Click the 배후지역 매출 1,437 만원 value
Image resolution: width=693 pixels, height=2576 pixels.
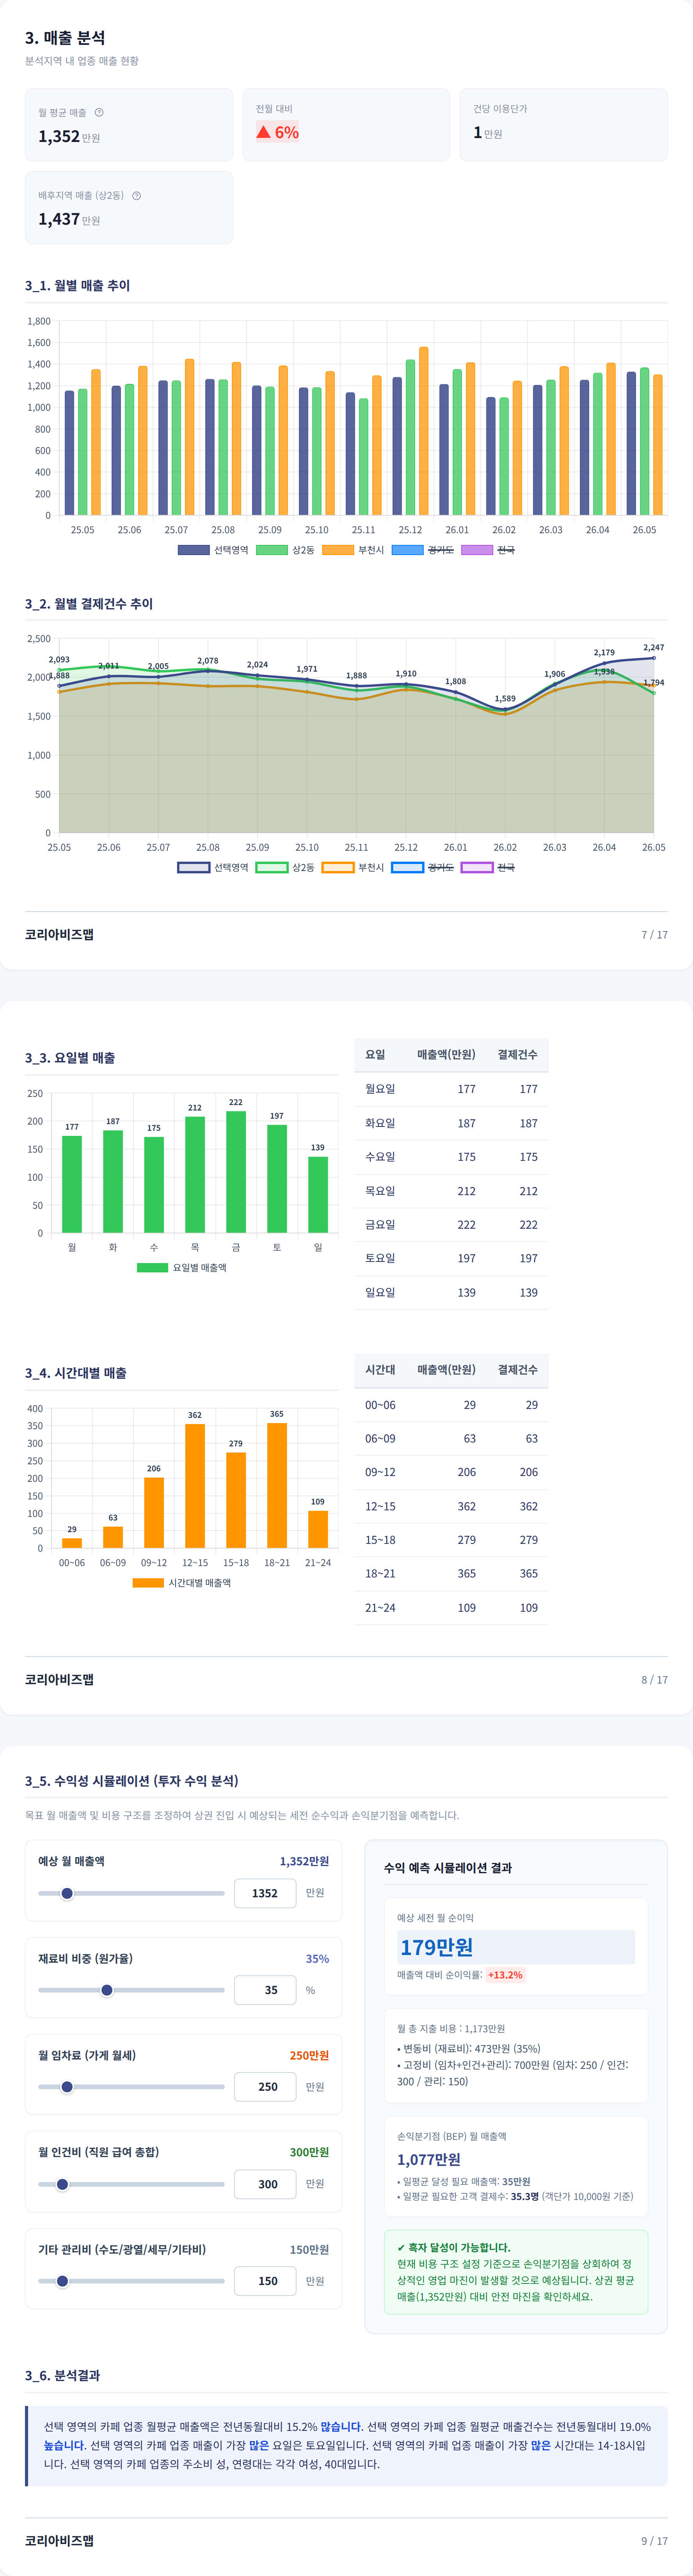pos(69,219)
